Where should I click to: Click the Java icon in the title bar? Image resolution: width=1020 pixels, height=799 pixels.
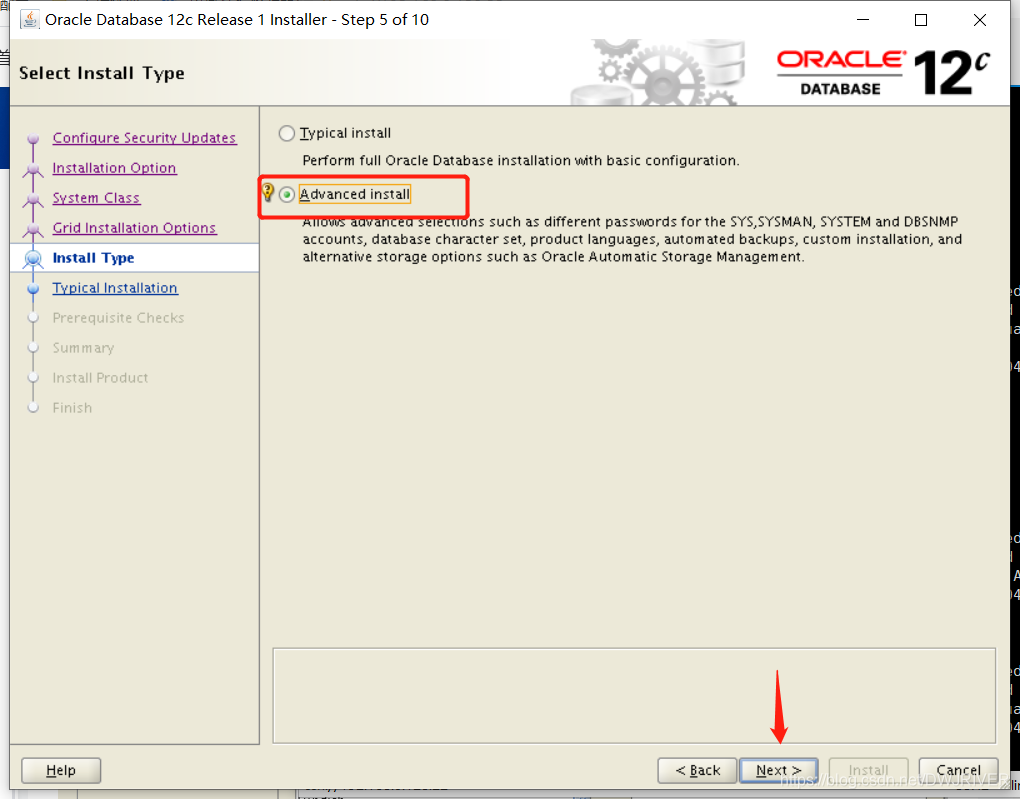(x=29, y=20)
